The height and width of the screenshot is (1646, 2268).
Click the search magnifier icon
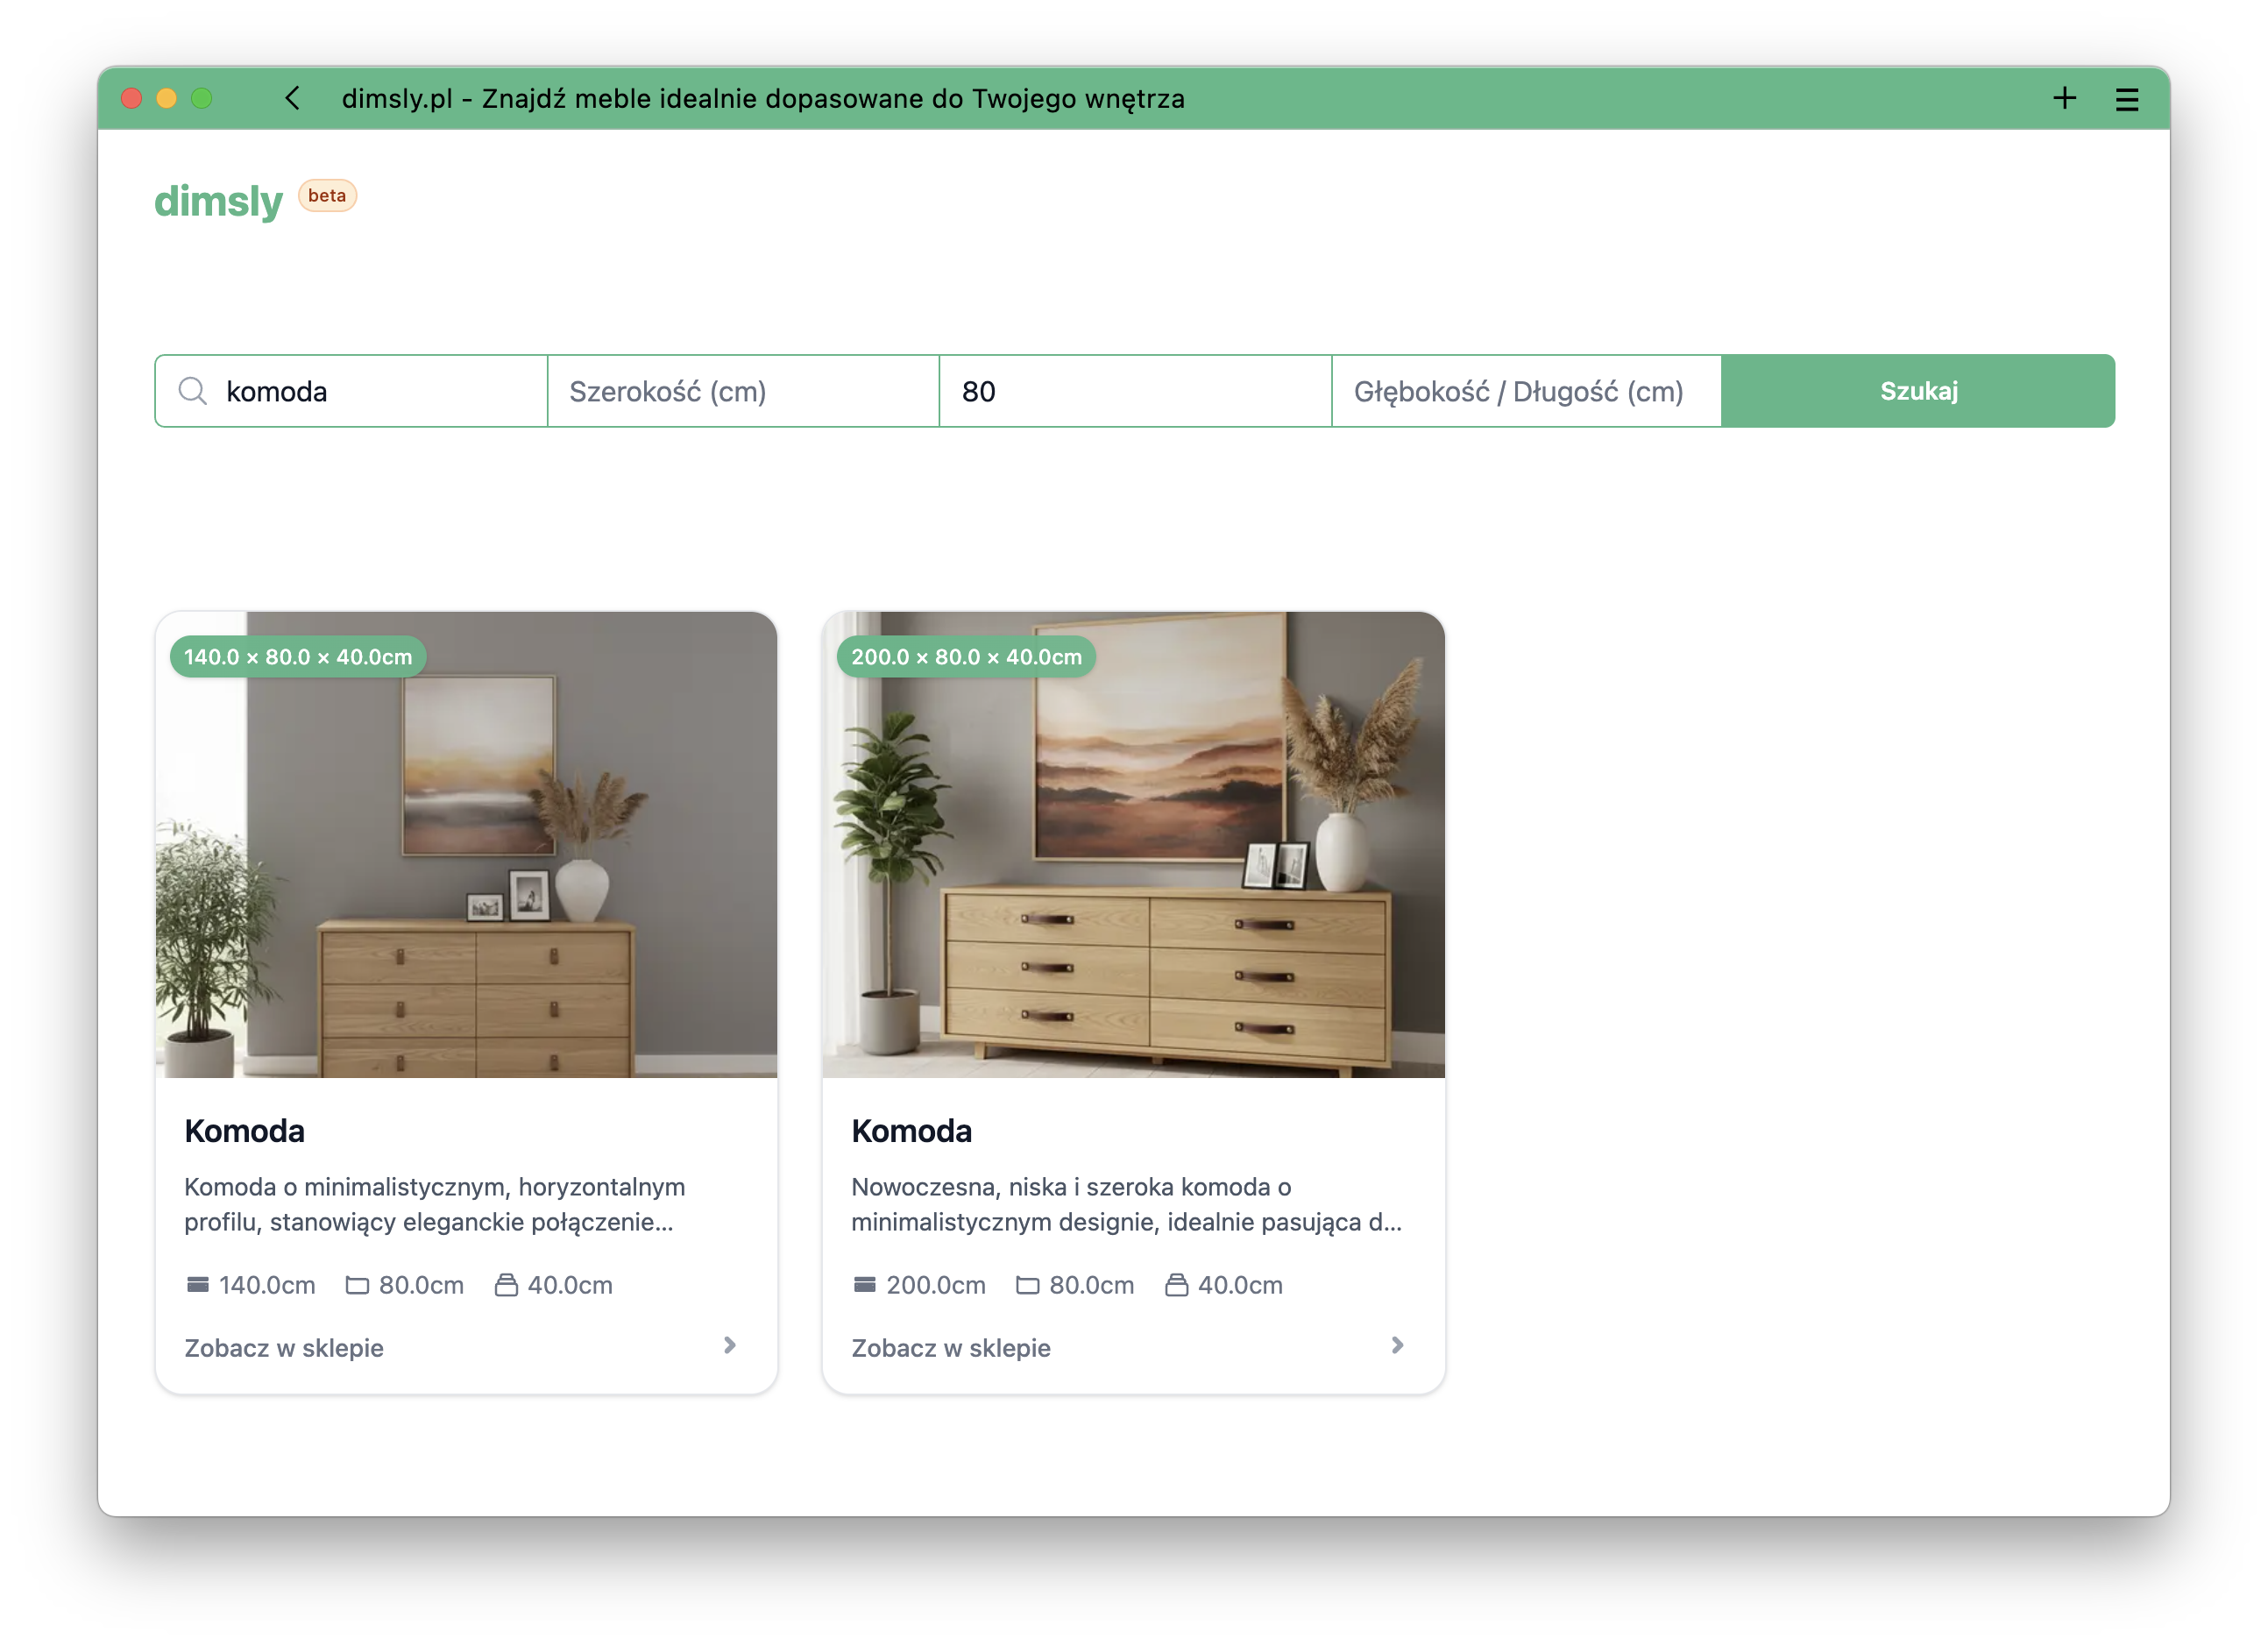(x=193, y=391)
